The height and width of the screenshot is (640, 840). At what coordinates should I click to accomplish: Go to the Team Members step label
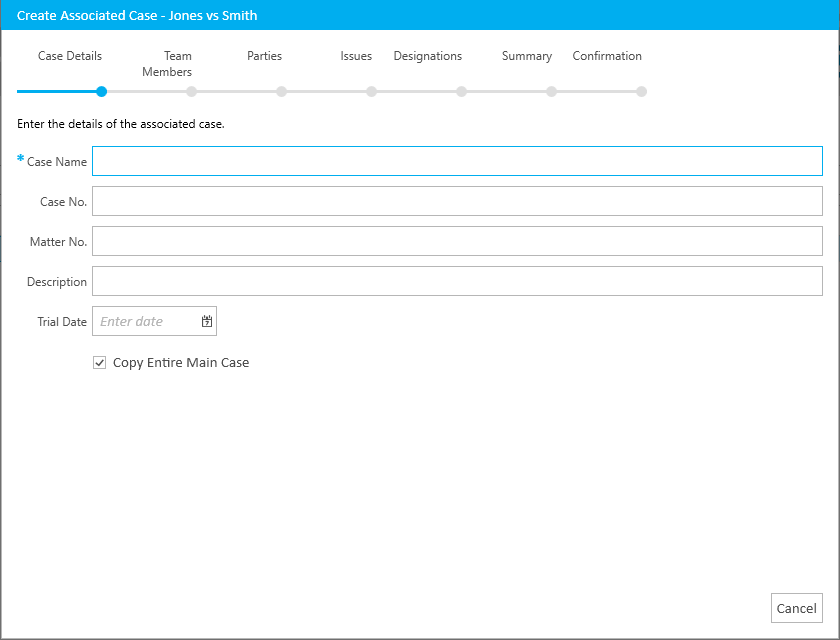[168, 64]
